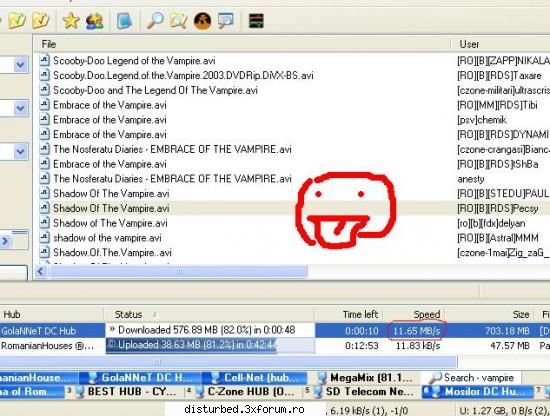Viewport: 550px width, 416px height.
Task: Click the input field at bottom of left panel
Action: [x=13, y=273]
